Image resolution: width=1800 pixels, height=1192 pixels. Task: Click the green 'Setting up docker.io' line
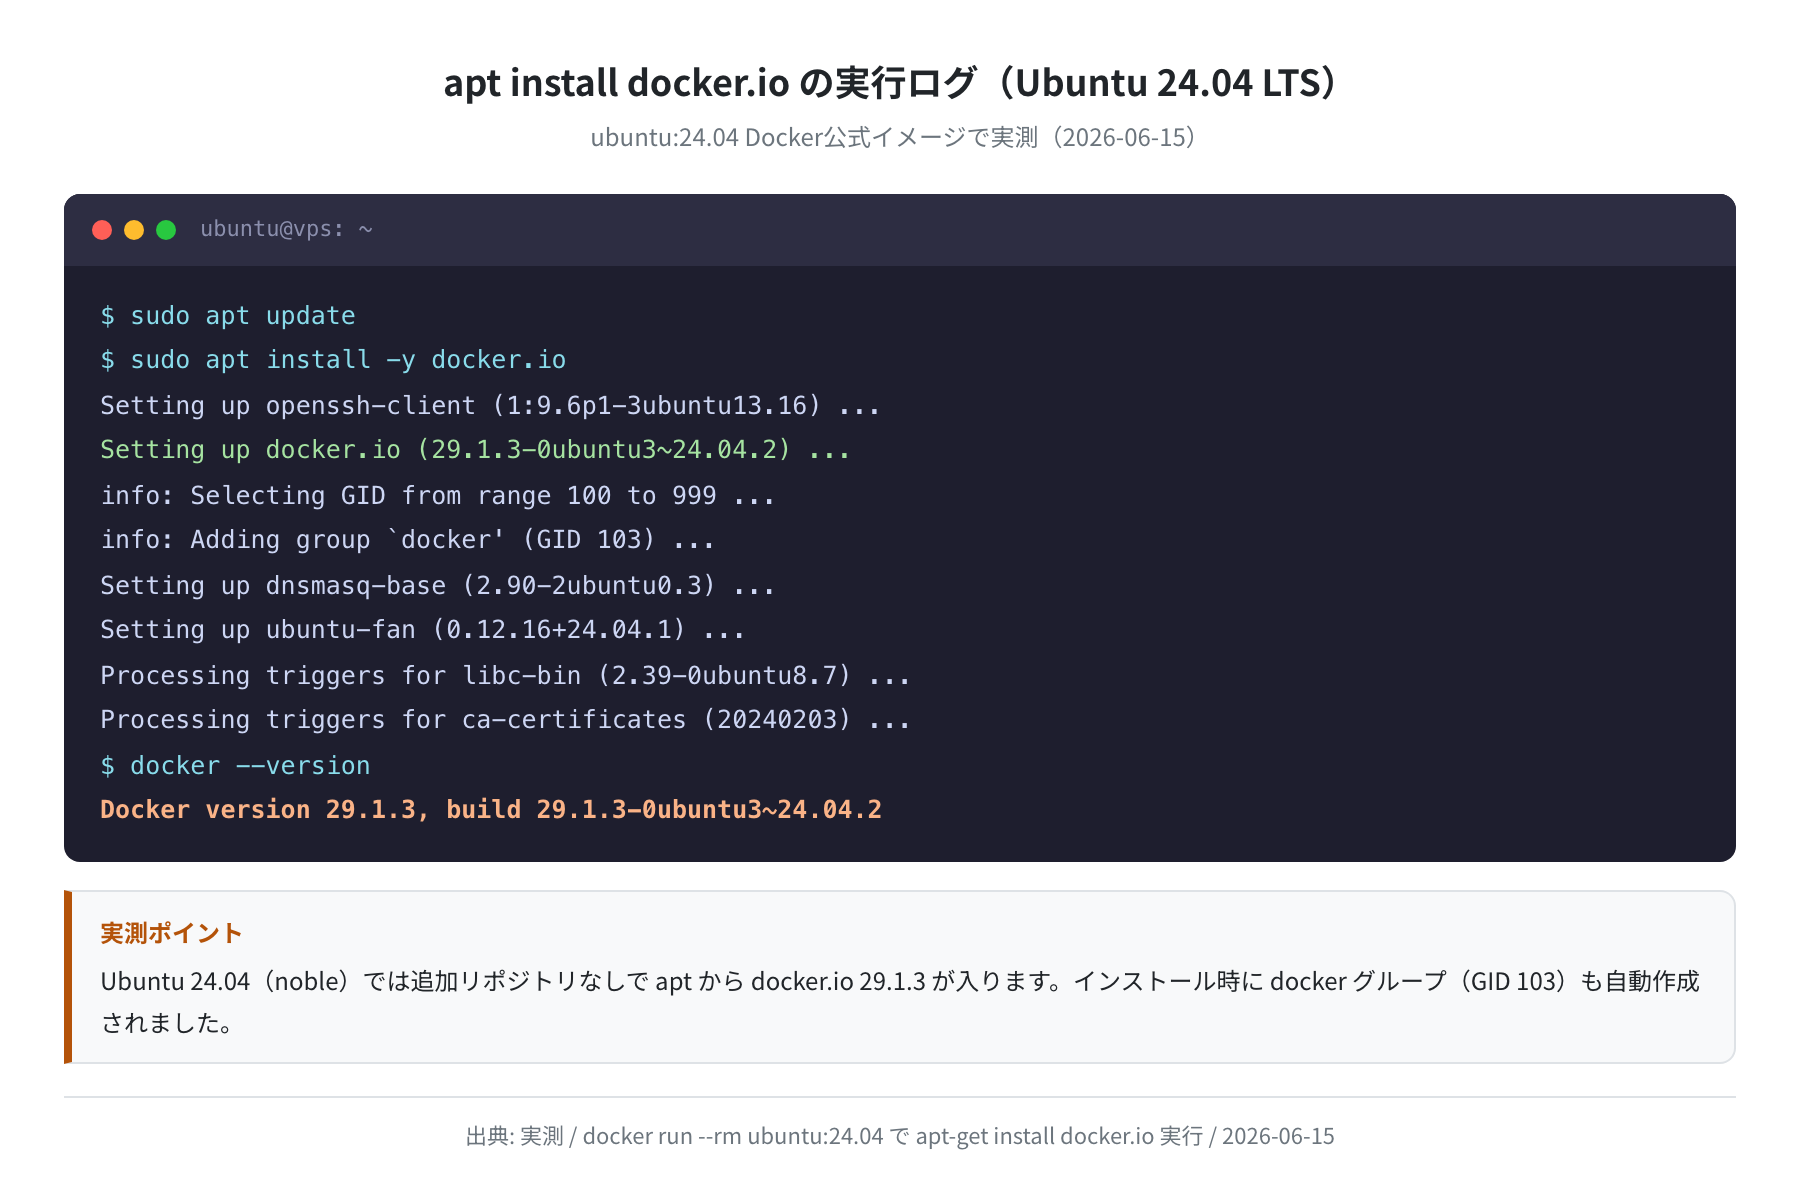(475, 450)
